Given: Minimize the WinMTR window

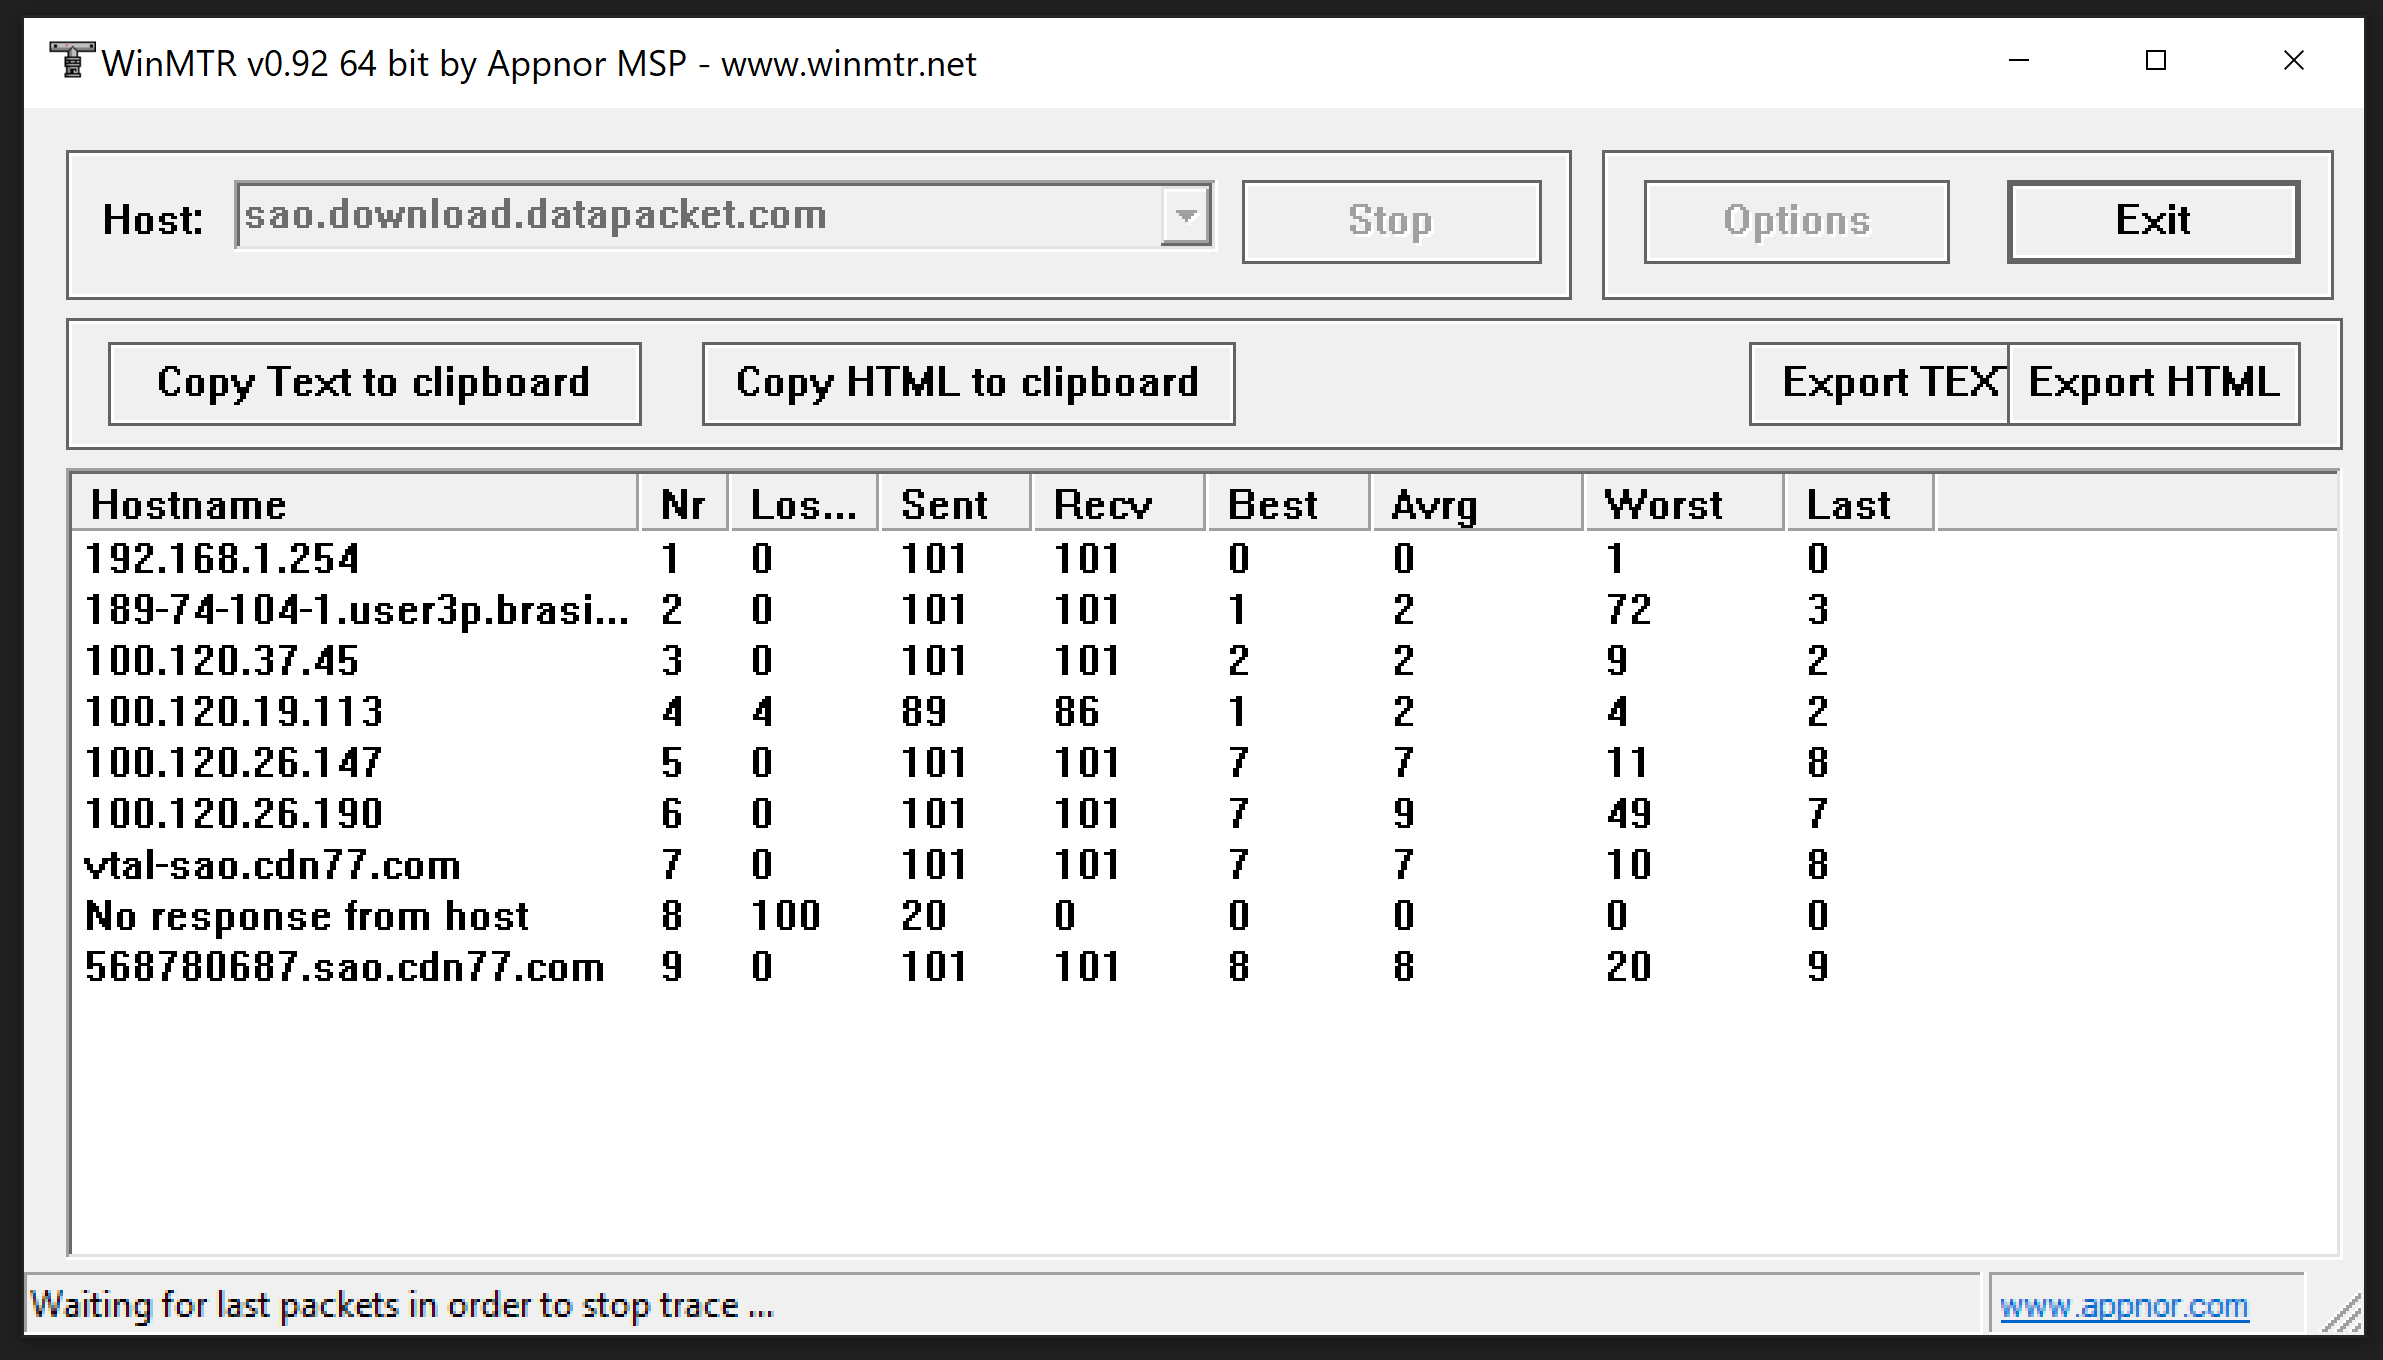Looking at the screenshot, I should pos(2019,61).
